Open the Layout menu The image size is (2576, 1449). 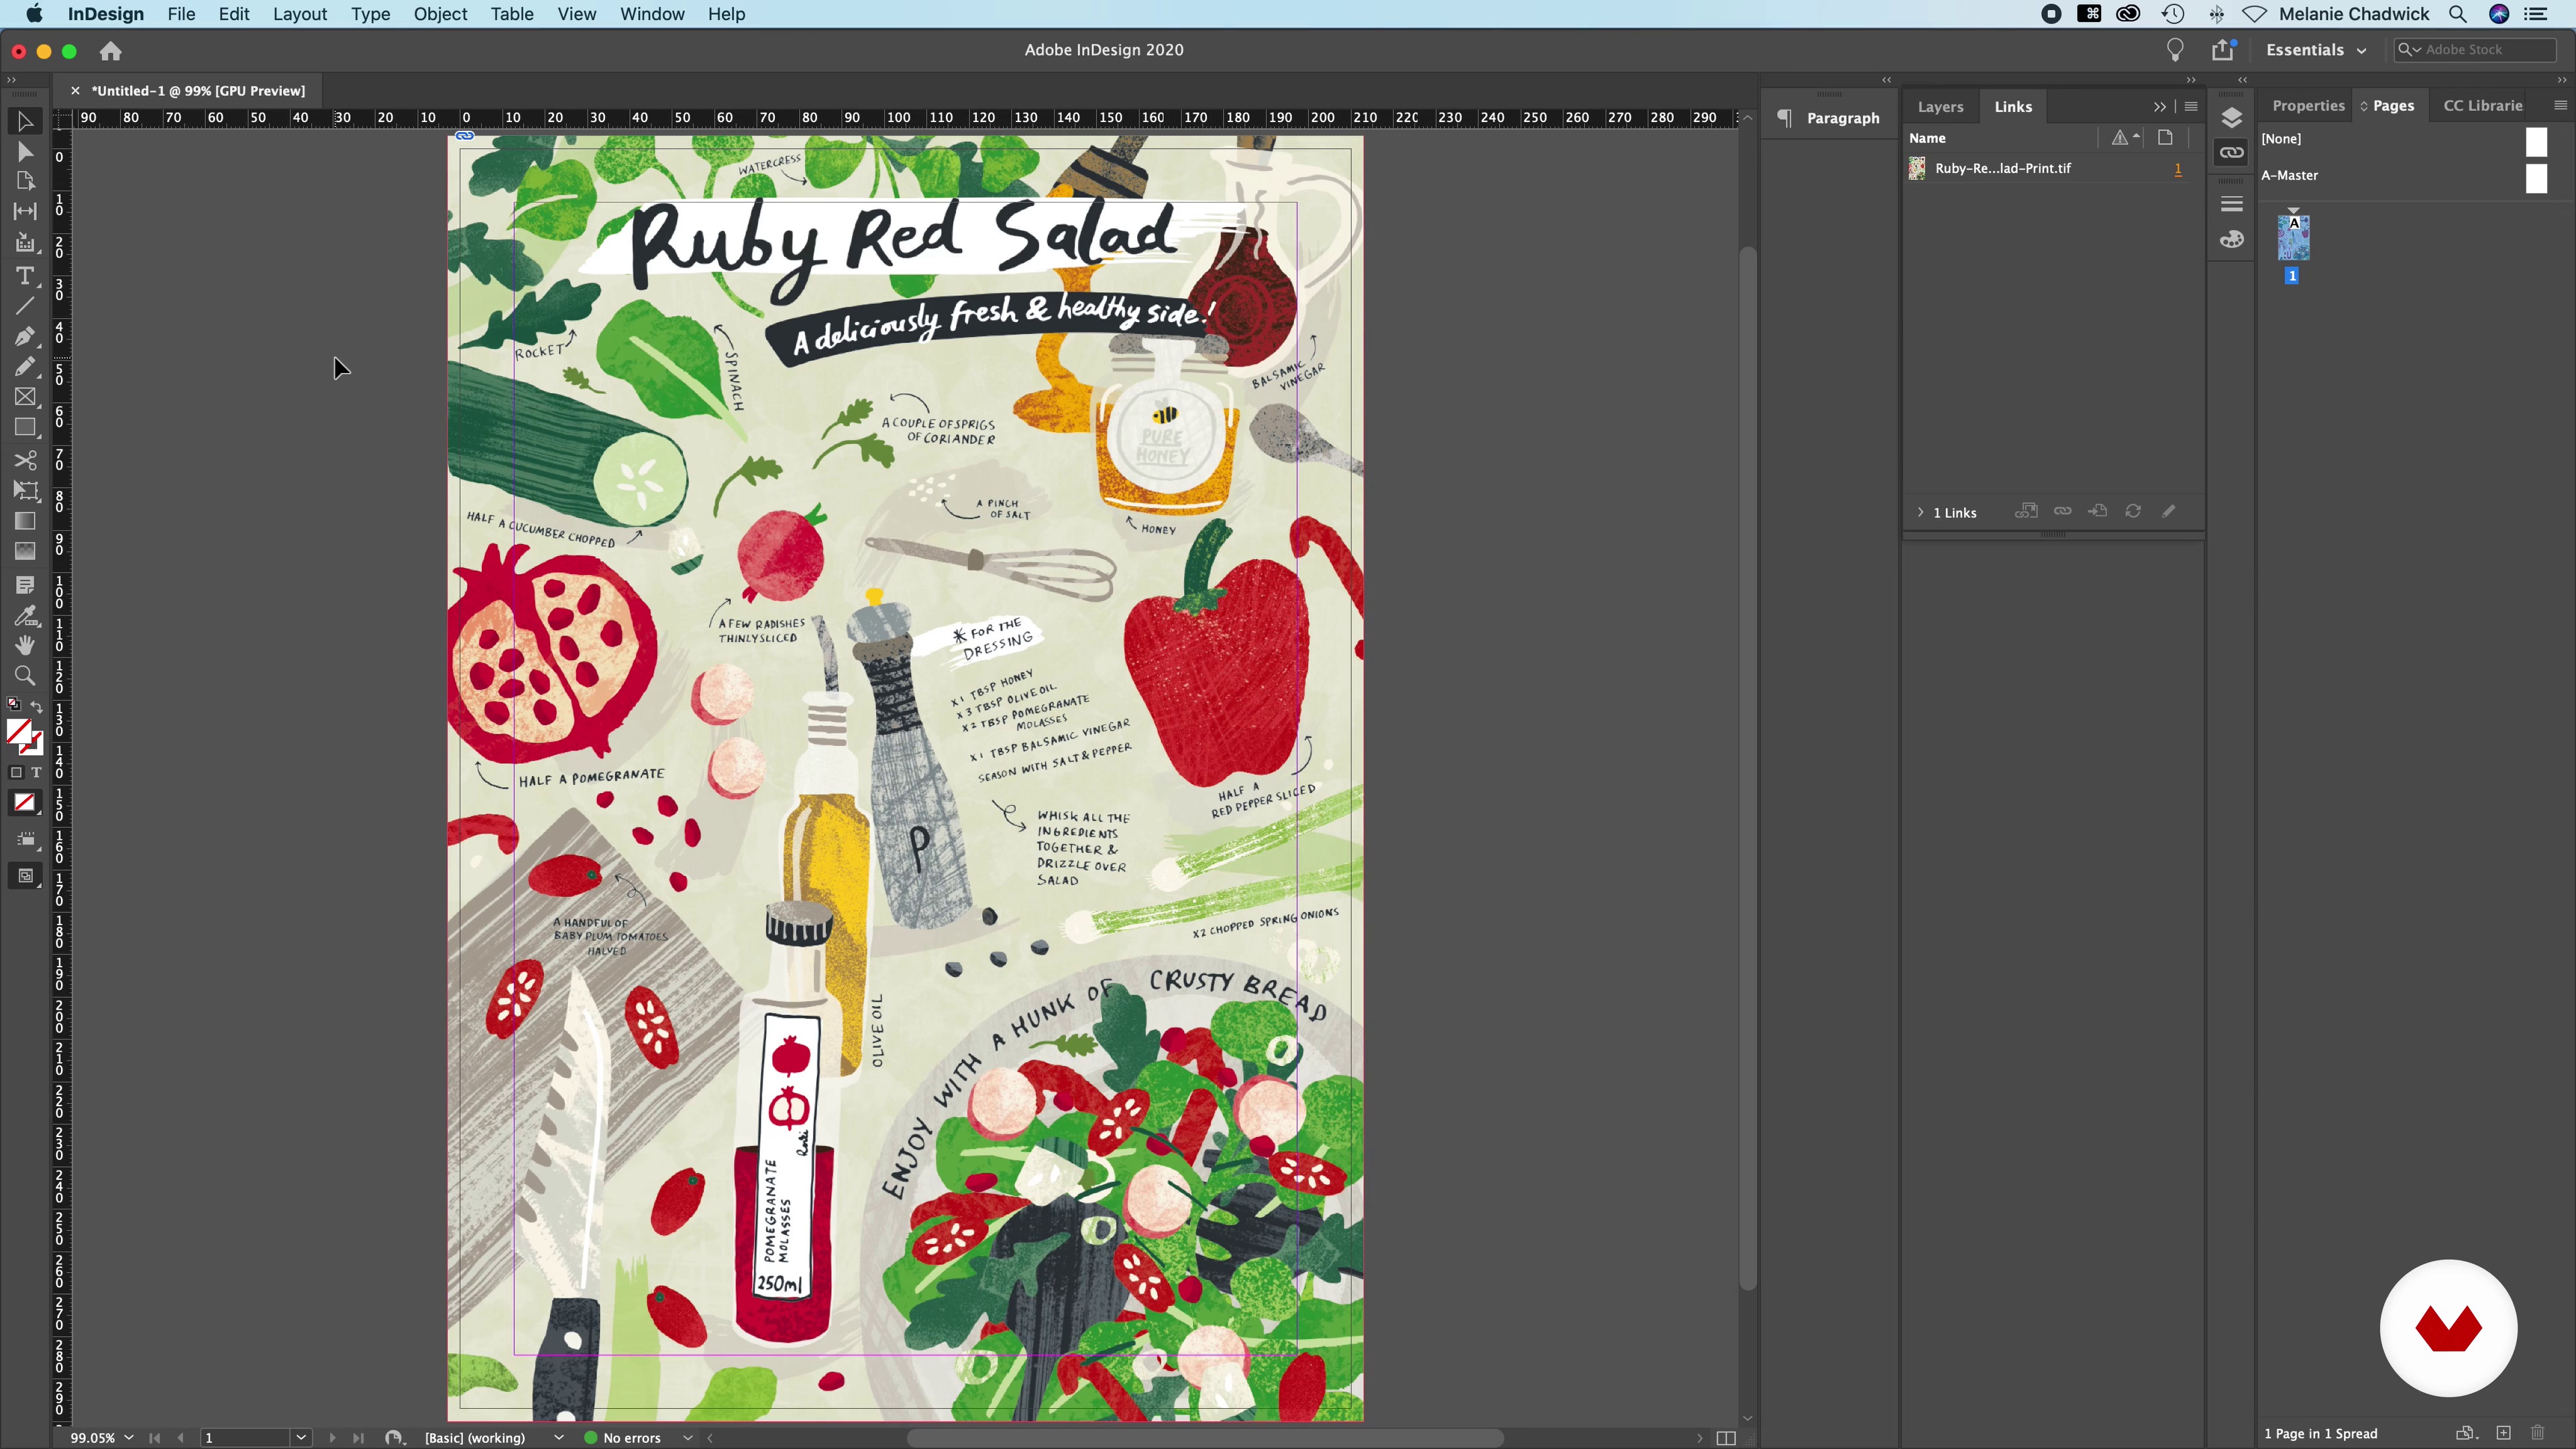(x=300, y=14)
